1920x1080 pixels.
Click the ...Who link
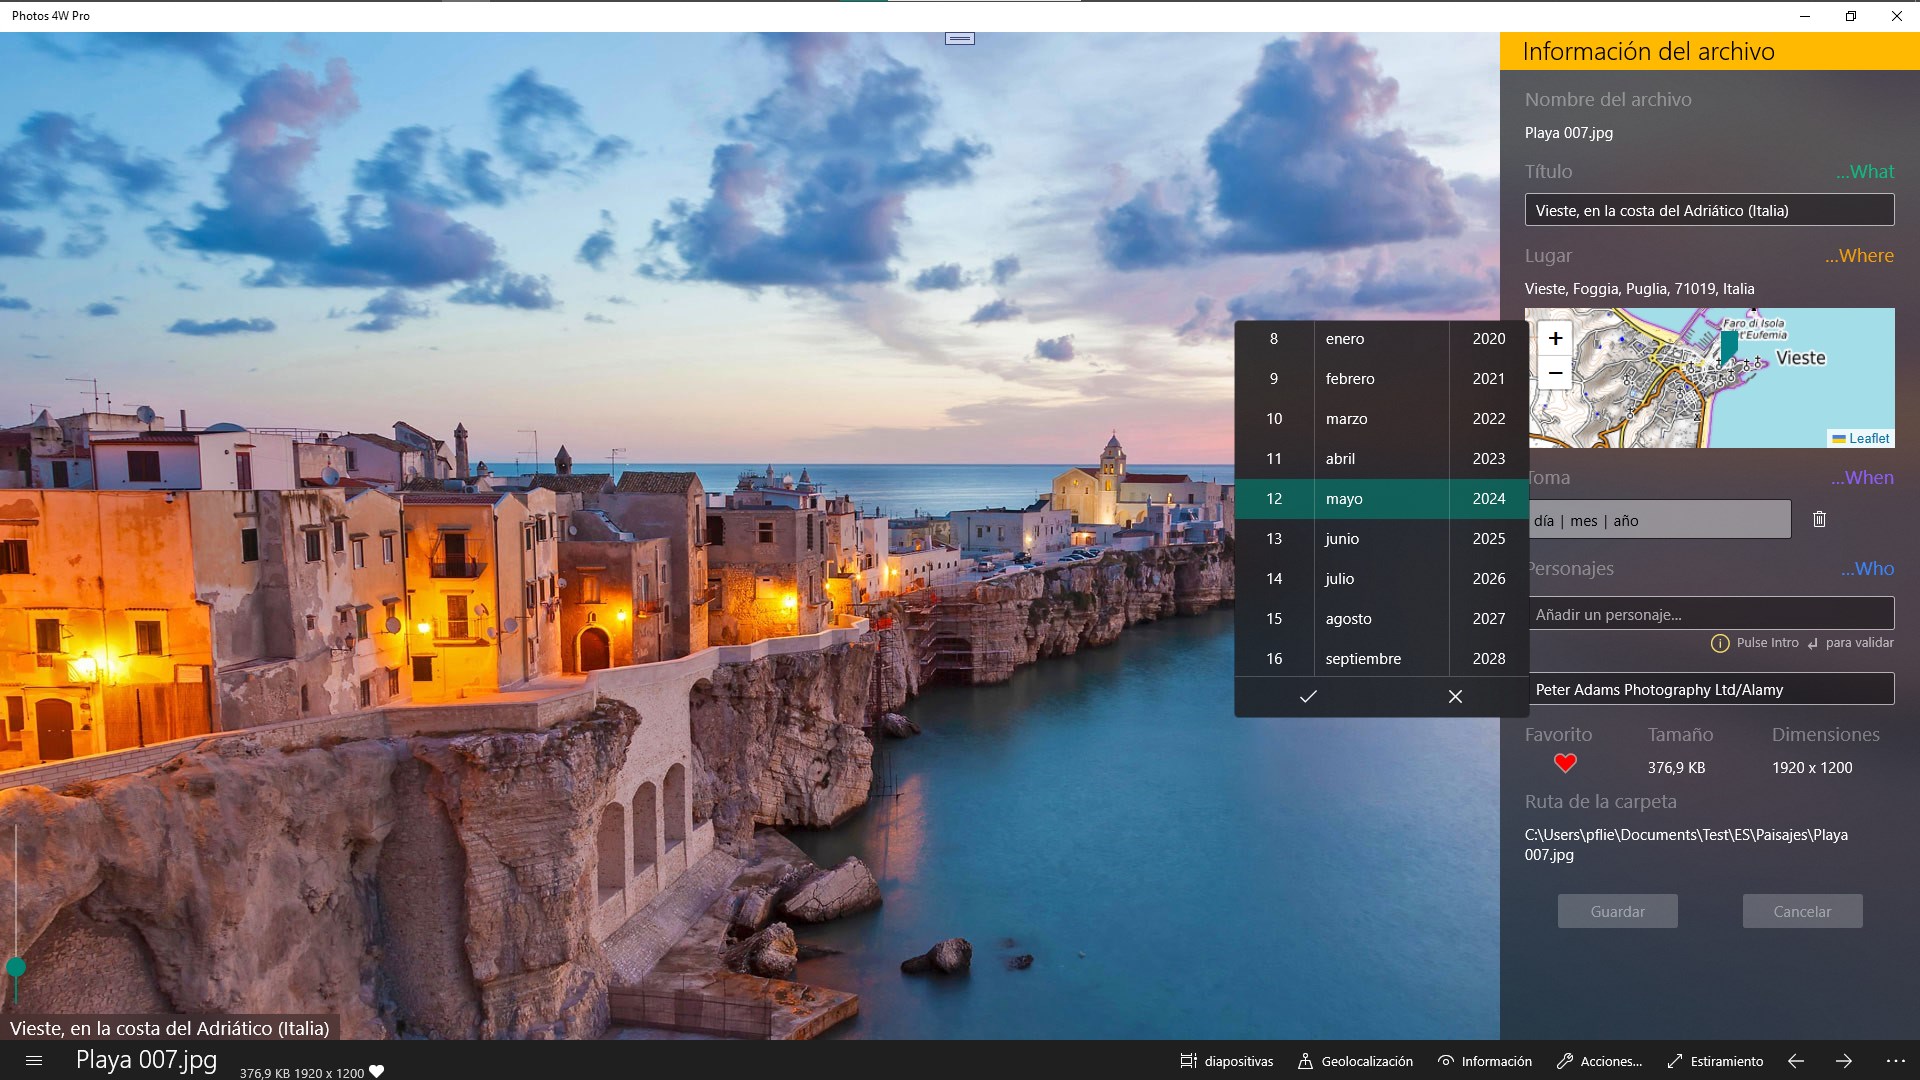coord(1867,568)
